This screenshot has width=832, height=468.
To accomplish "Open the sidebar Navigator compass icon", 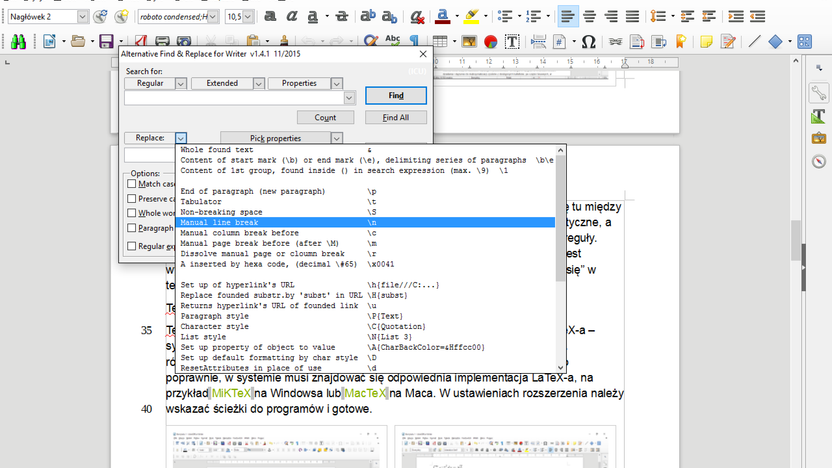I will [x=819, y=161].
